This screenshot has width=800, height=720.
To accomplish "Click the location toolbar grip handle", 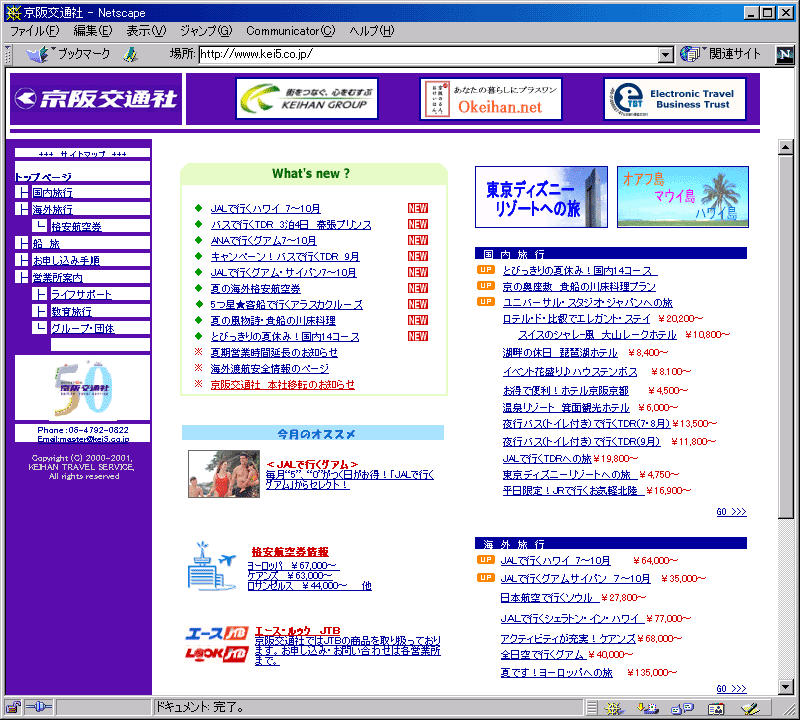I will 8,54.
